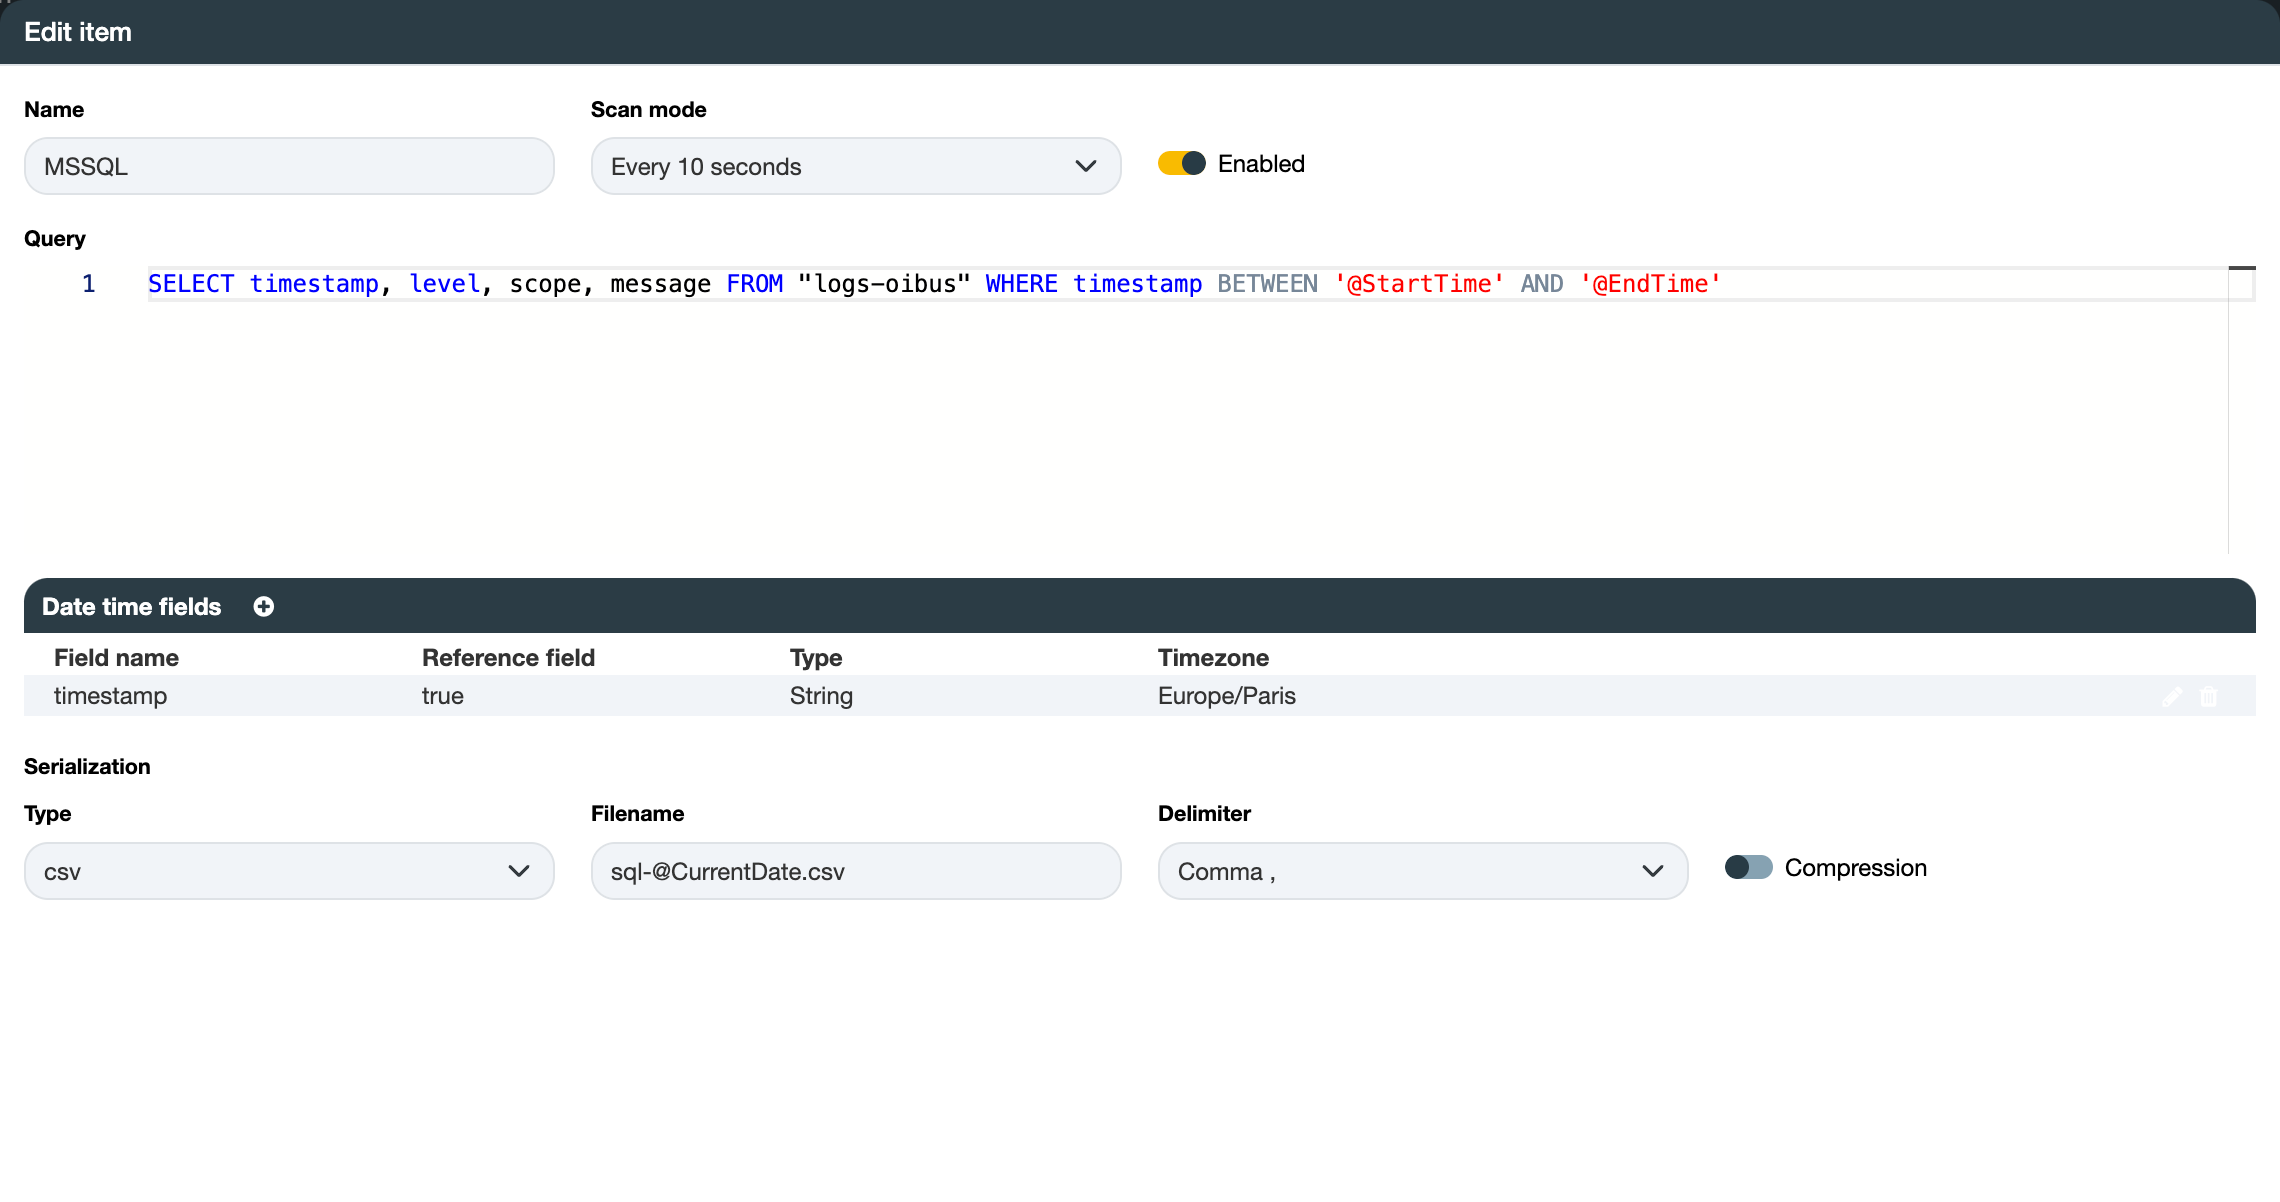This screenshot has height=1202, width=2280.
Task: Click the Filename input field
Action: pyautogui.click(x=856, y=871)
